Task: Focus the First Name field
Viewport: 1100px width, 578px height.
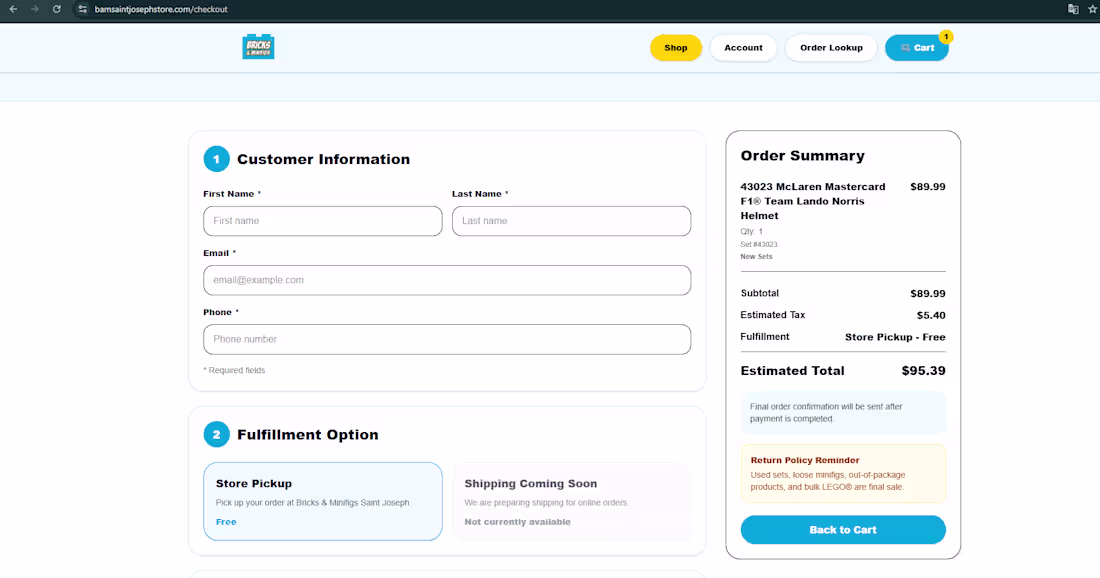Action: [x=323, y=221]
